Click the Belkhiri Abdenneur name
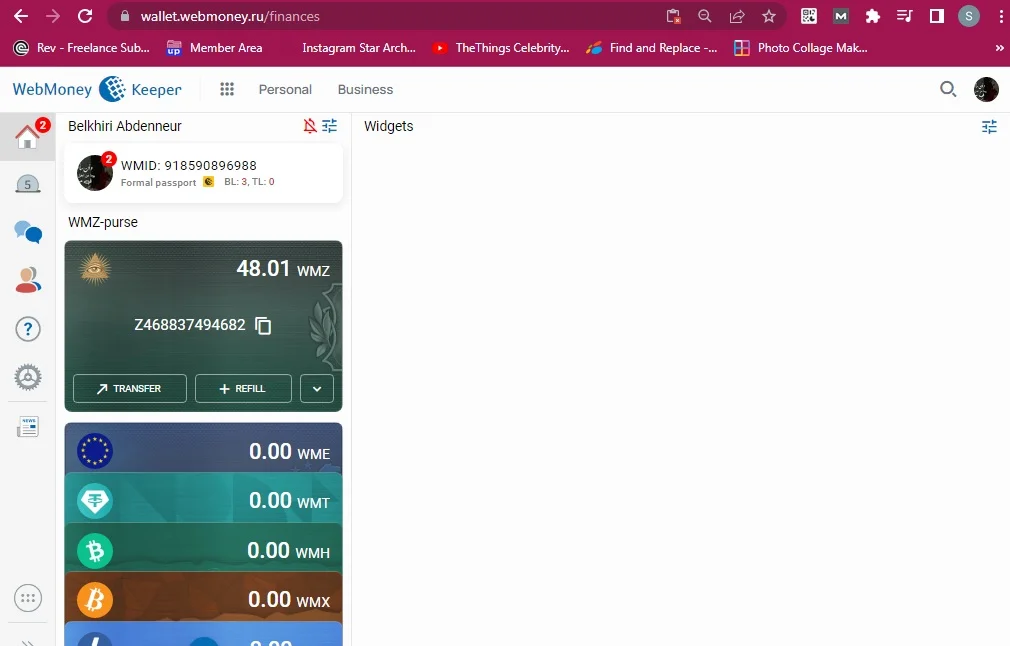The image size is (1010, 646). (125, 126)
